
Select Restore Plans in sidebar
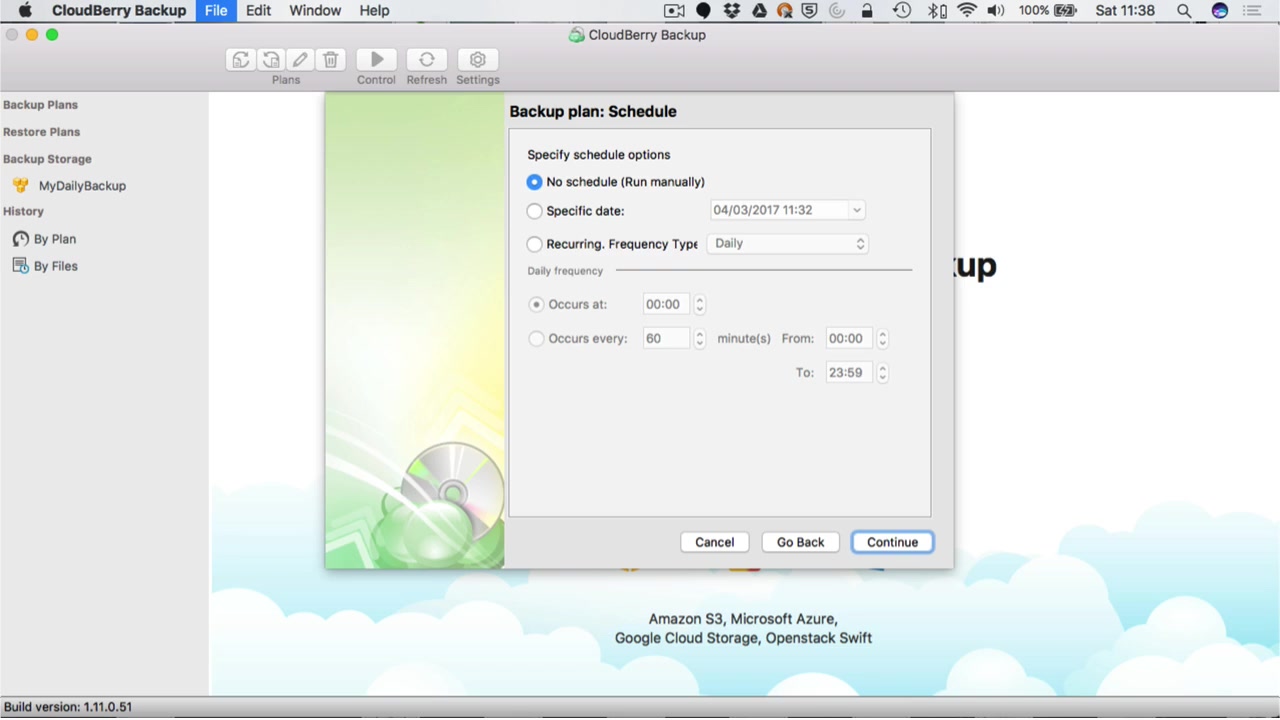point(41,132)
